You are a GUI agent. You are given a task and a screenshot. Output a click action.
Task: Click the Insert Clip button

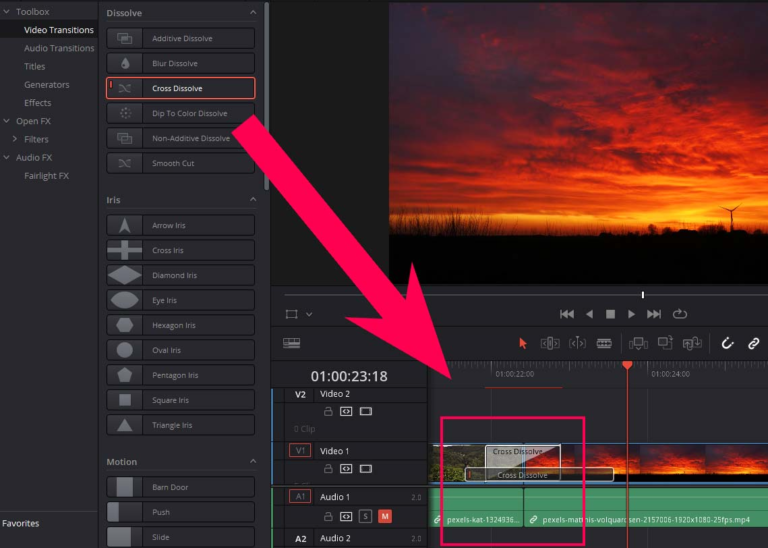tap(638, 344)
